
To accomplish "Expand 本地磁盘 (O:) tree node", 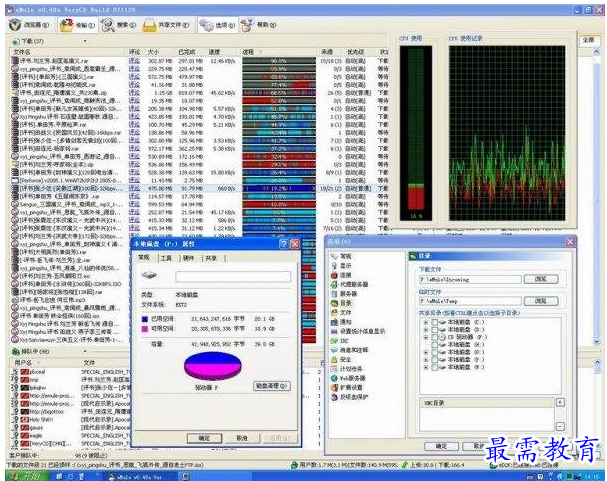I will 426,352.
